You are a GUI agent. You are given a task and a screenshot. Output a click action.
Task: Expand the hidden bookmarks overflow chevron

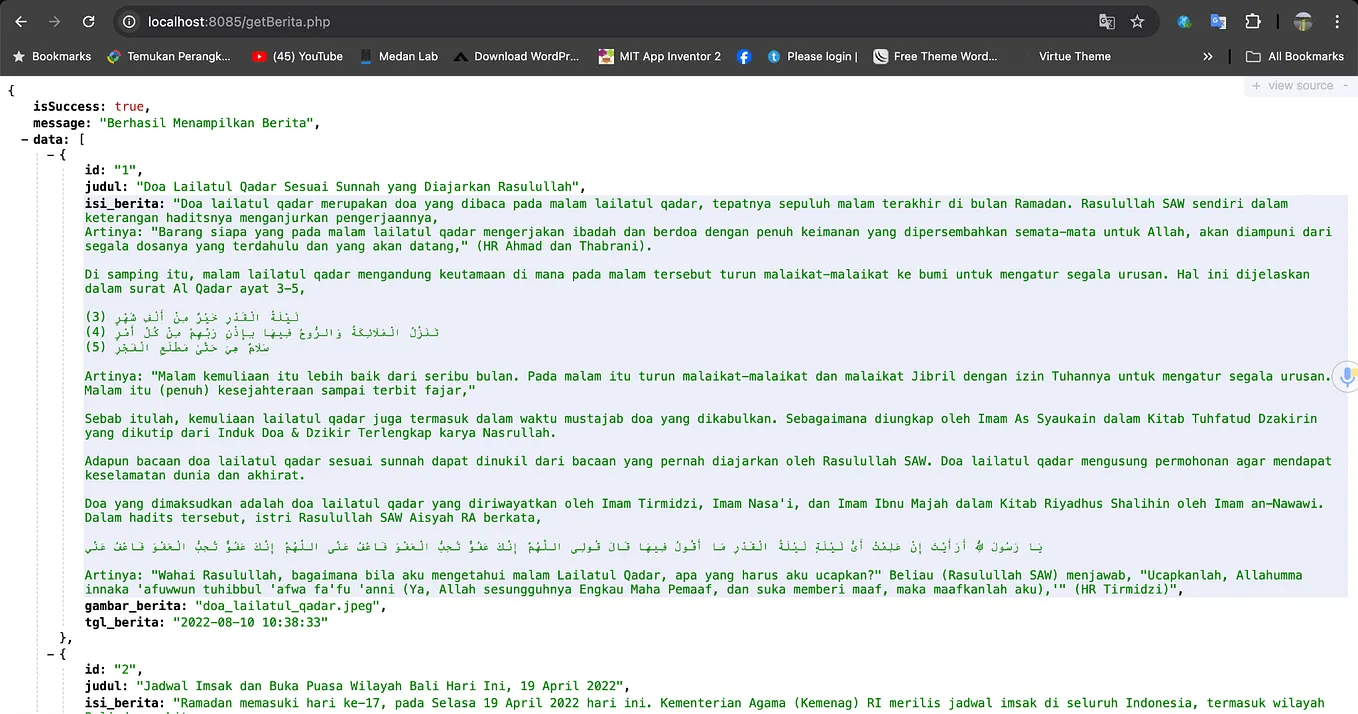(x=1208, y=56)
